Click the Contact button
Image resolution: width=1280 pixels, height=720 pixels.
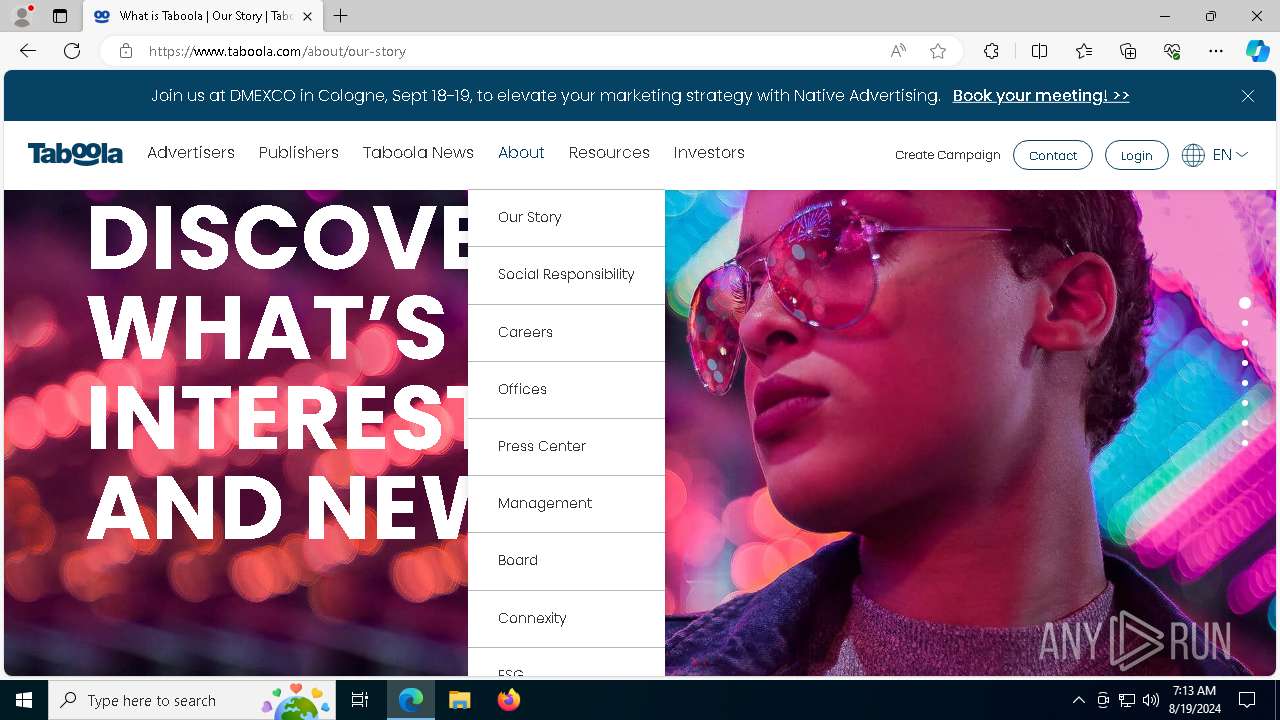pyautogui.click(x=1053, y=155)
